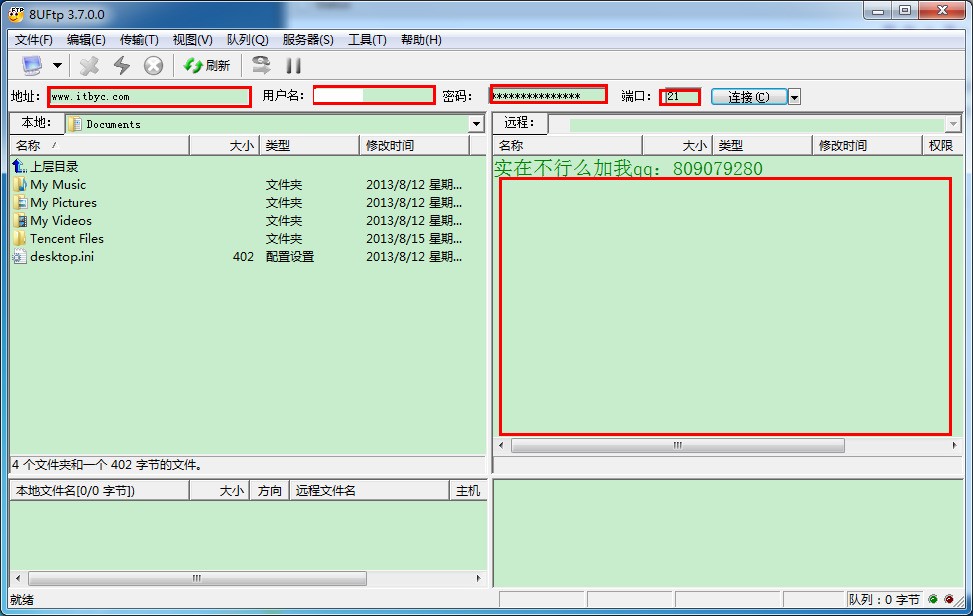Click the remote pane horizontal scrollbar
This screenshot has height=616, width=973.
[677, 445]
